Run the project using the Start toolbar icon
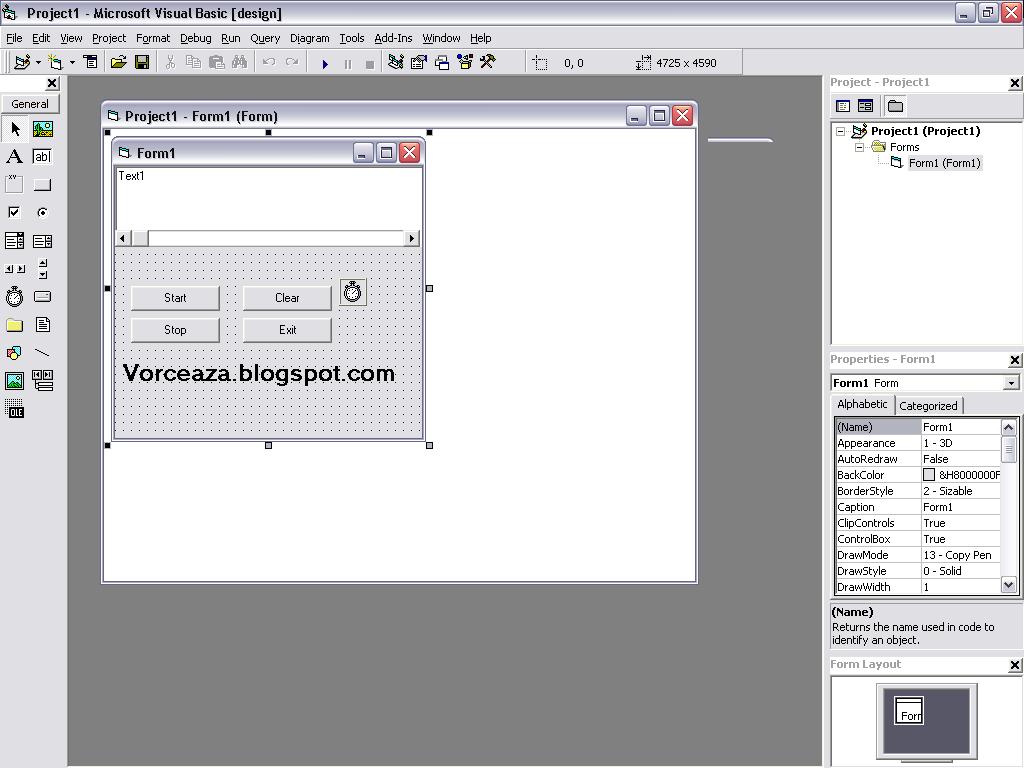 [x=325, y=62]
